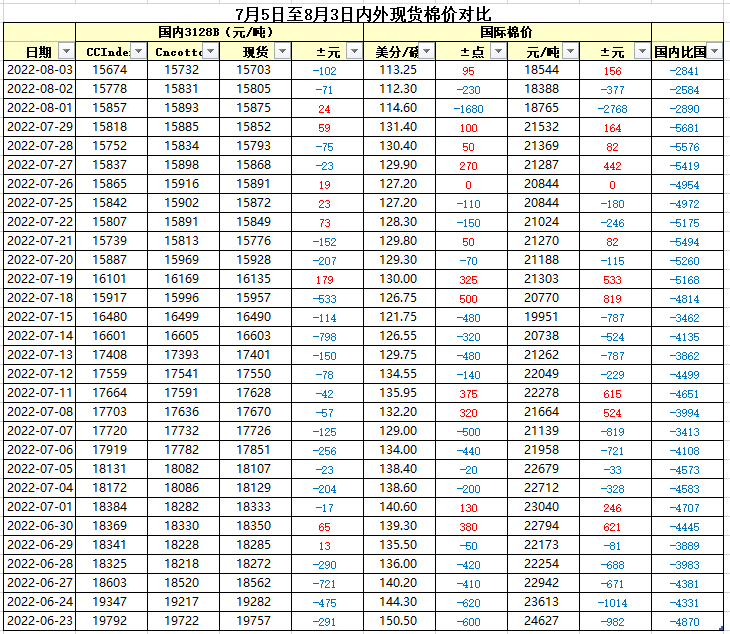This screenshot has width=730, height=634.
Task: Select date cell 2022-07-05
Action: click(x=40, y=469)
